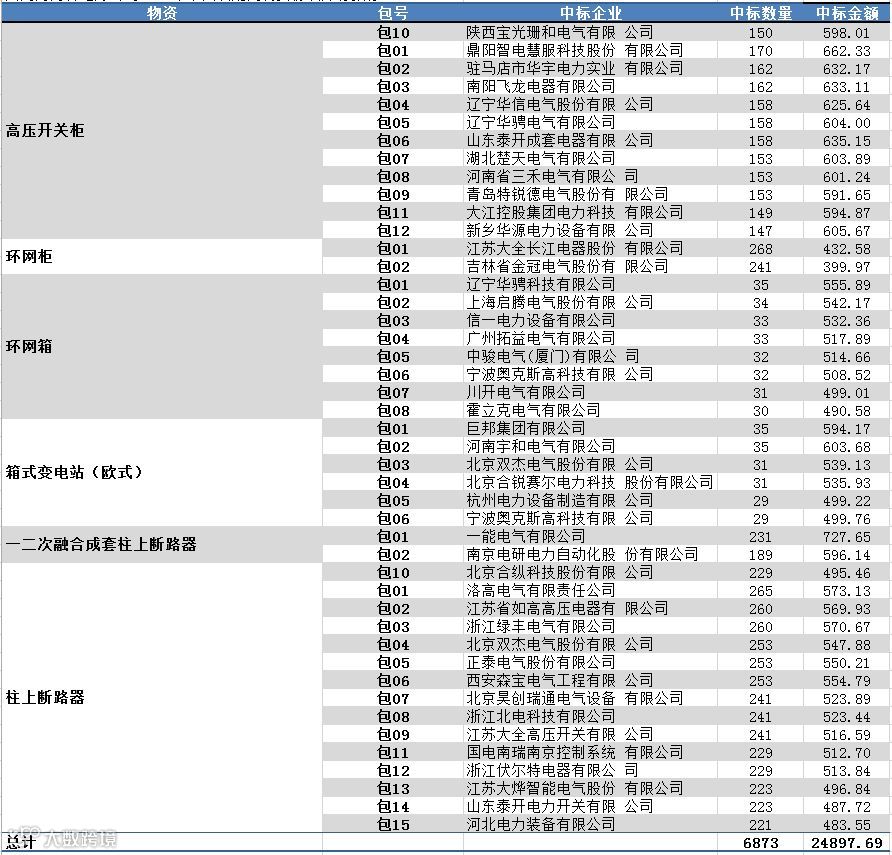Click company 河南省三禾电气有限公司
The width and height of the screenshot is (892, 855).
(x=552, y=176)
